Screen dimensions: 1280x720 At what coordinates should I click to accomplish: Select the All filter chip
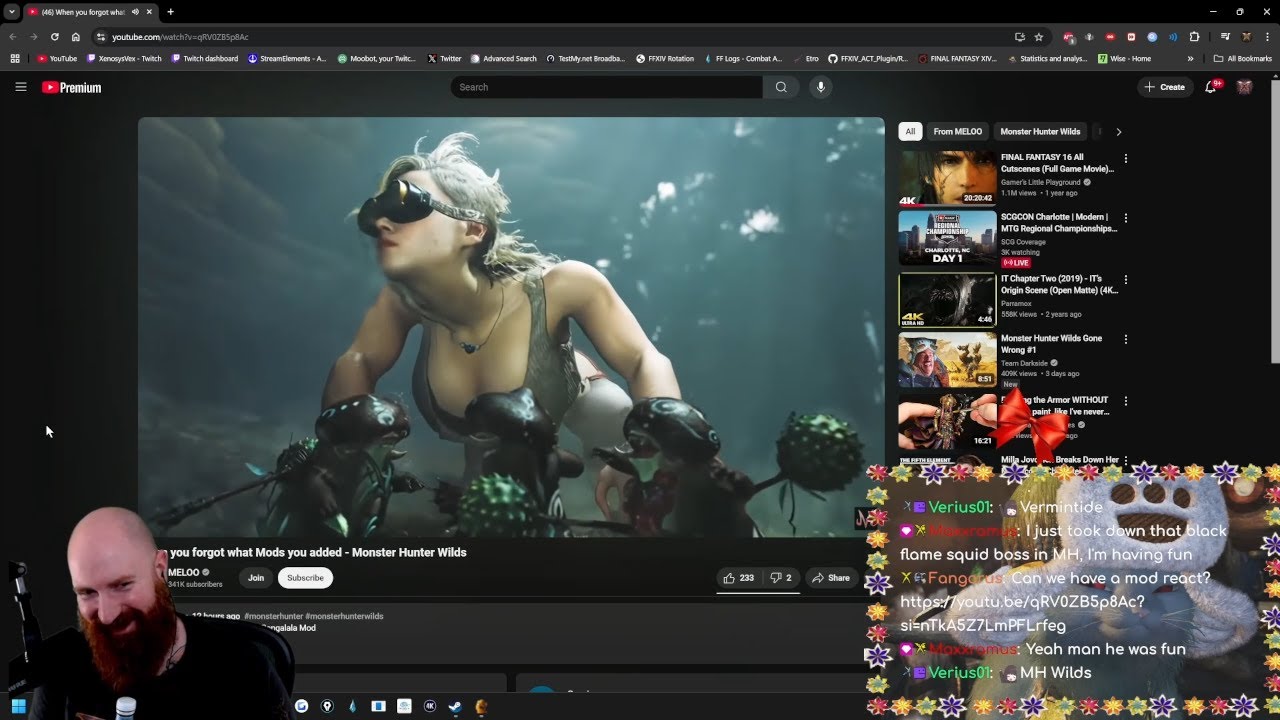(910, 132)
